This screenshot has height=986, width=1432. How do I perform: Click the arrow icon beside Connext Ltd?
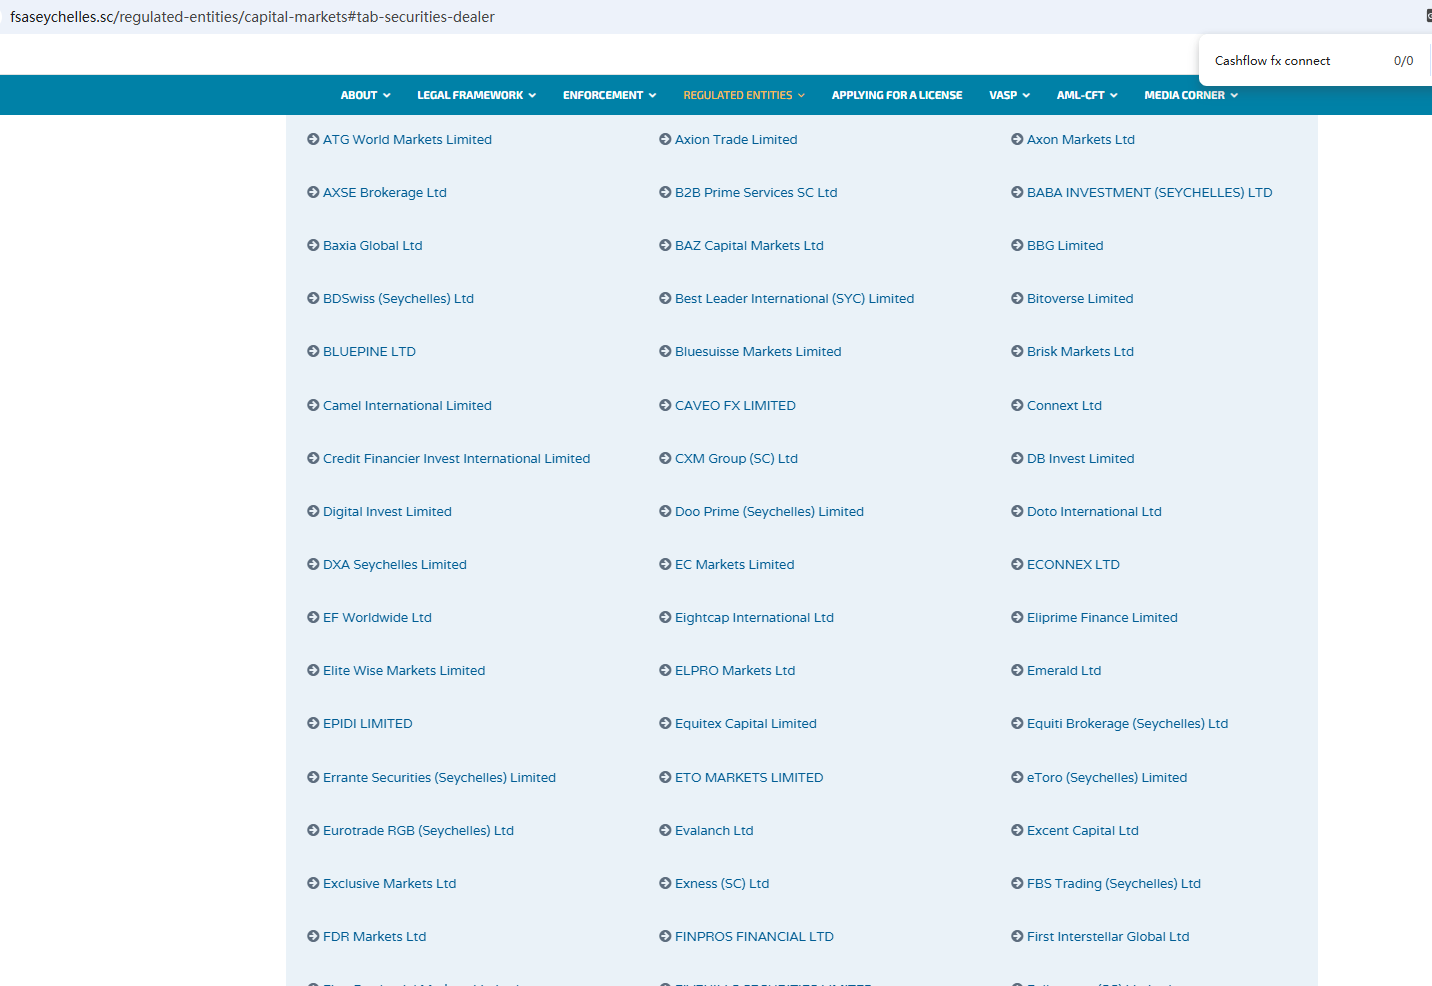[1017, 406]
